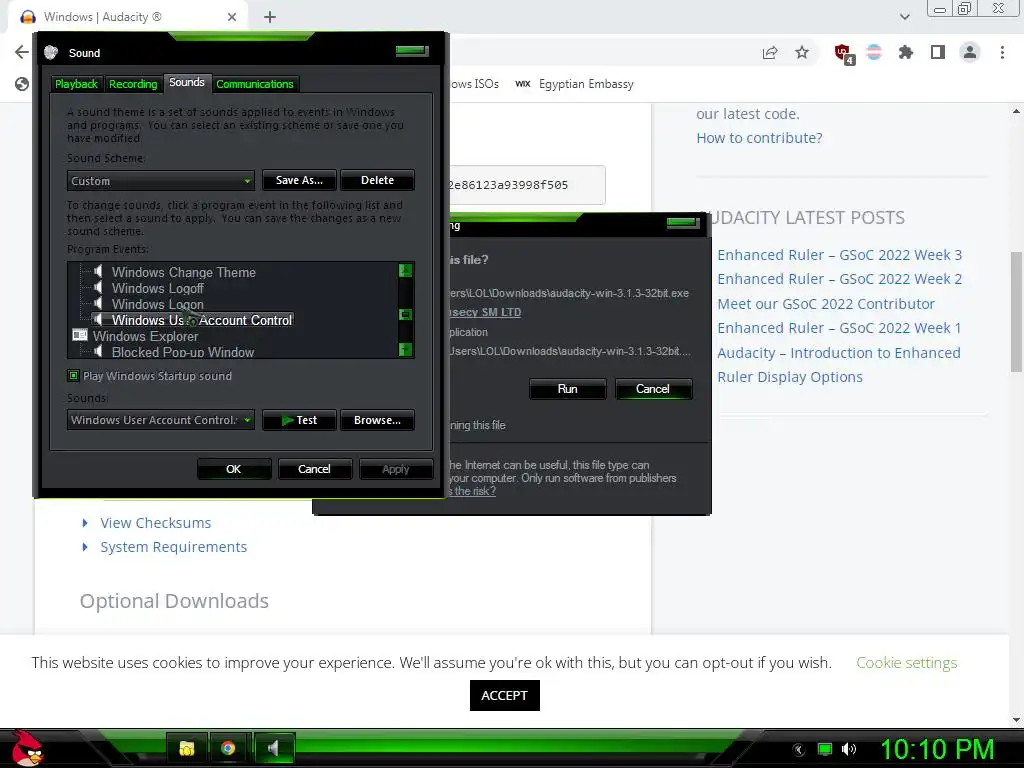Viewport: 1024px width, 768px height.
Task: Click the Program Events scrollbar thumb
Action: pyautogui.click(x=406, y=314)
